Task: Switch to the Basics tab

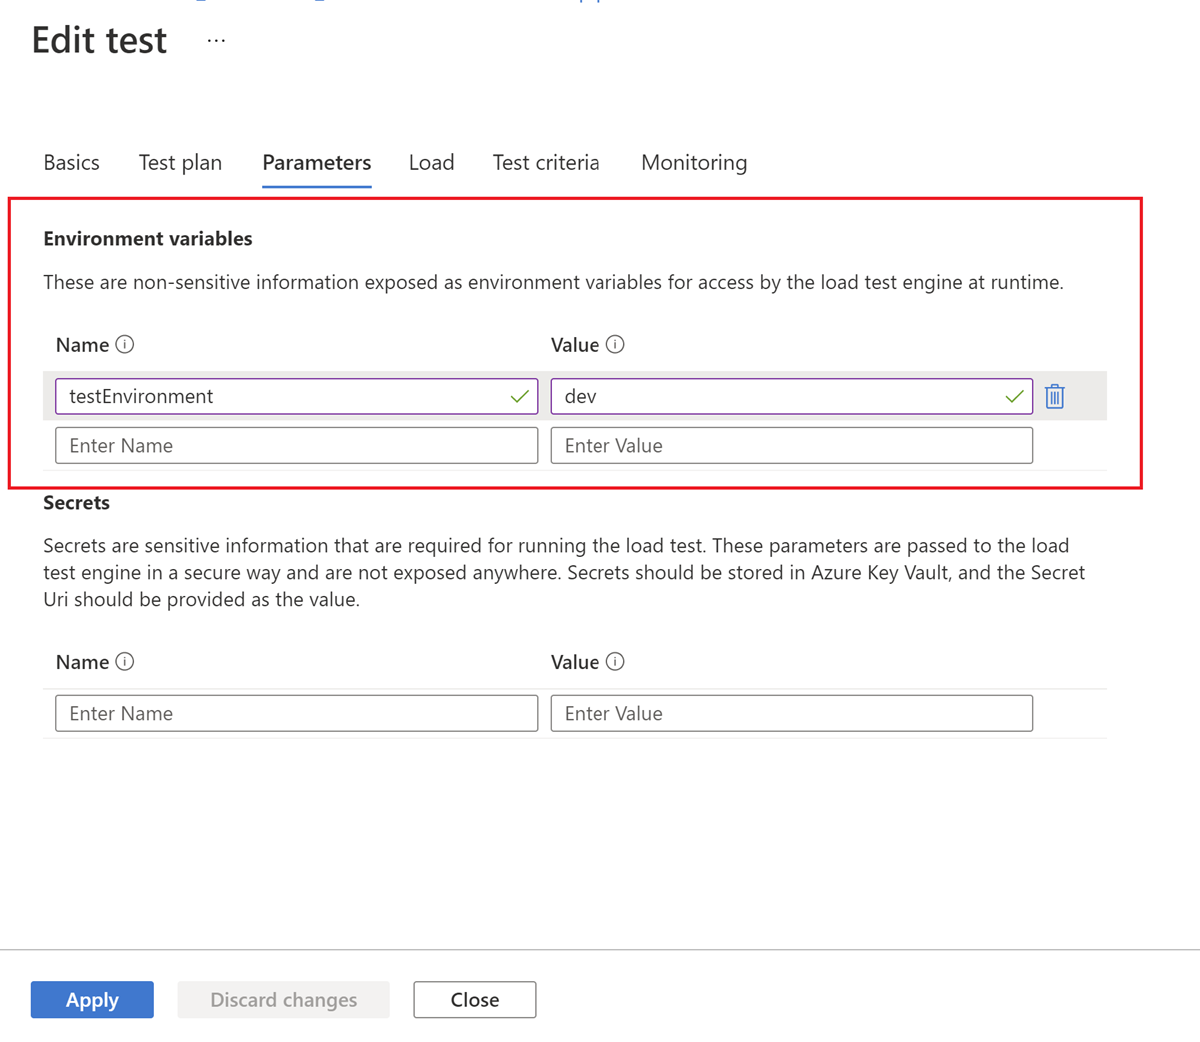Action: [71, 162]
